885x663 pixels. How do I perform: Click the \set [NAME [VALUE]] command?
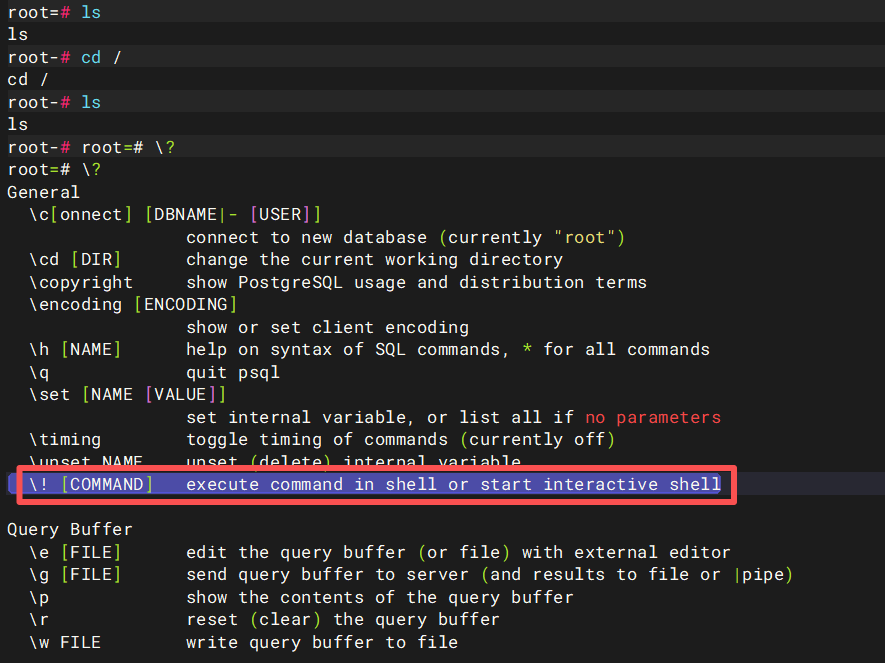pos(128,395)
